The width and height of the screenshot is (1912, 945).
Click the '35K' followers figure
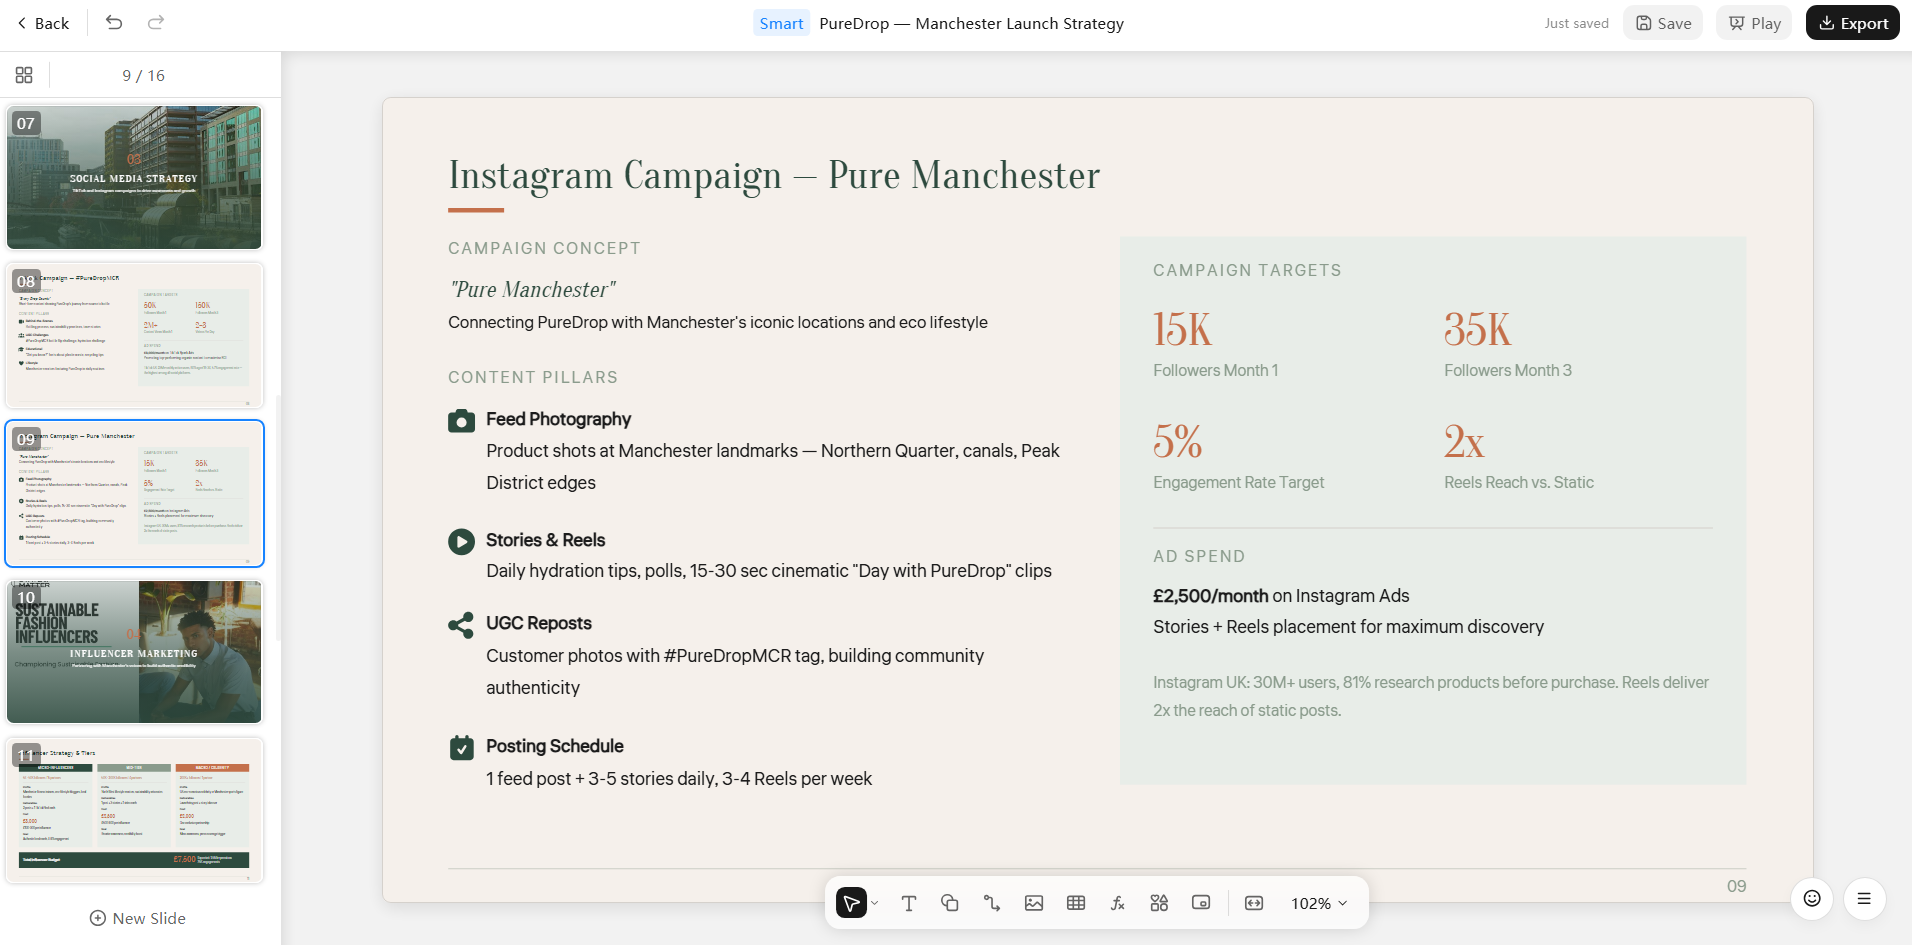click(x=1477, y=330)
